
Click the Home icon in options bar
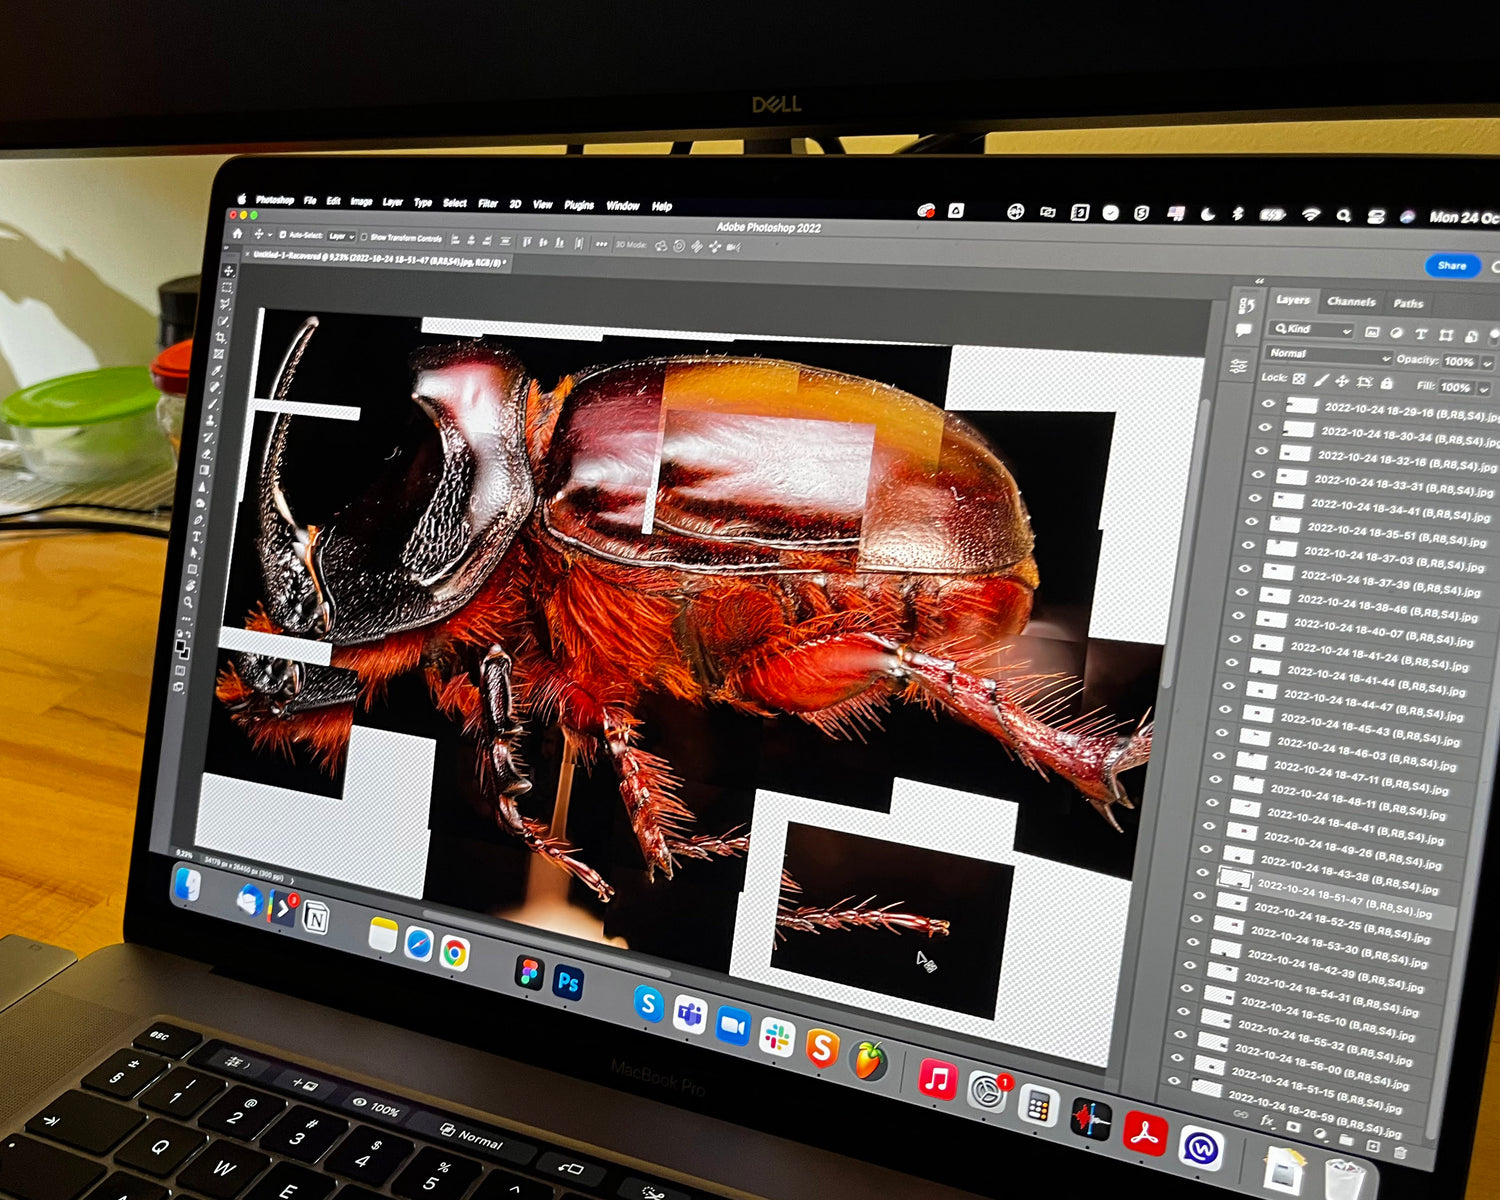[238, 233]
